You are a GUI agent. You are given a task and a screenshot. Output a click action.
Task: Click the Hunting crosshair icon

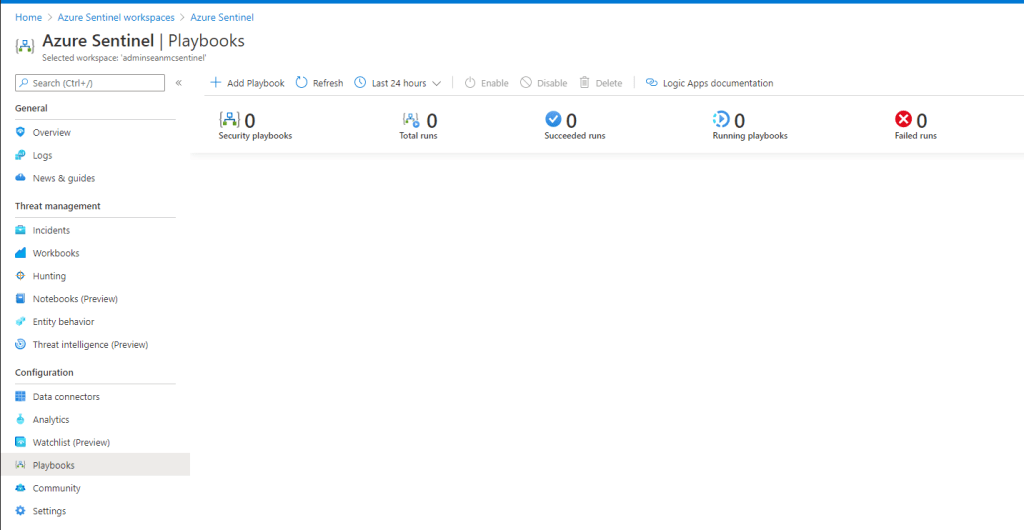21,276
